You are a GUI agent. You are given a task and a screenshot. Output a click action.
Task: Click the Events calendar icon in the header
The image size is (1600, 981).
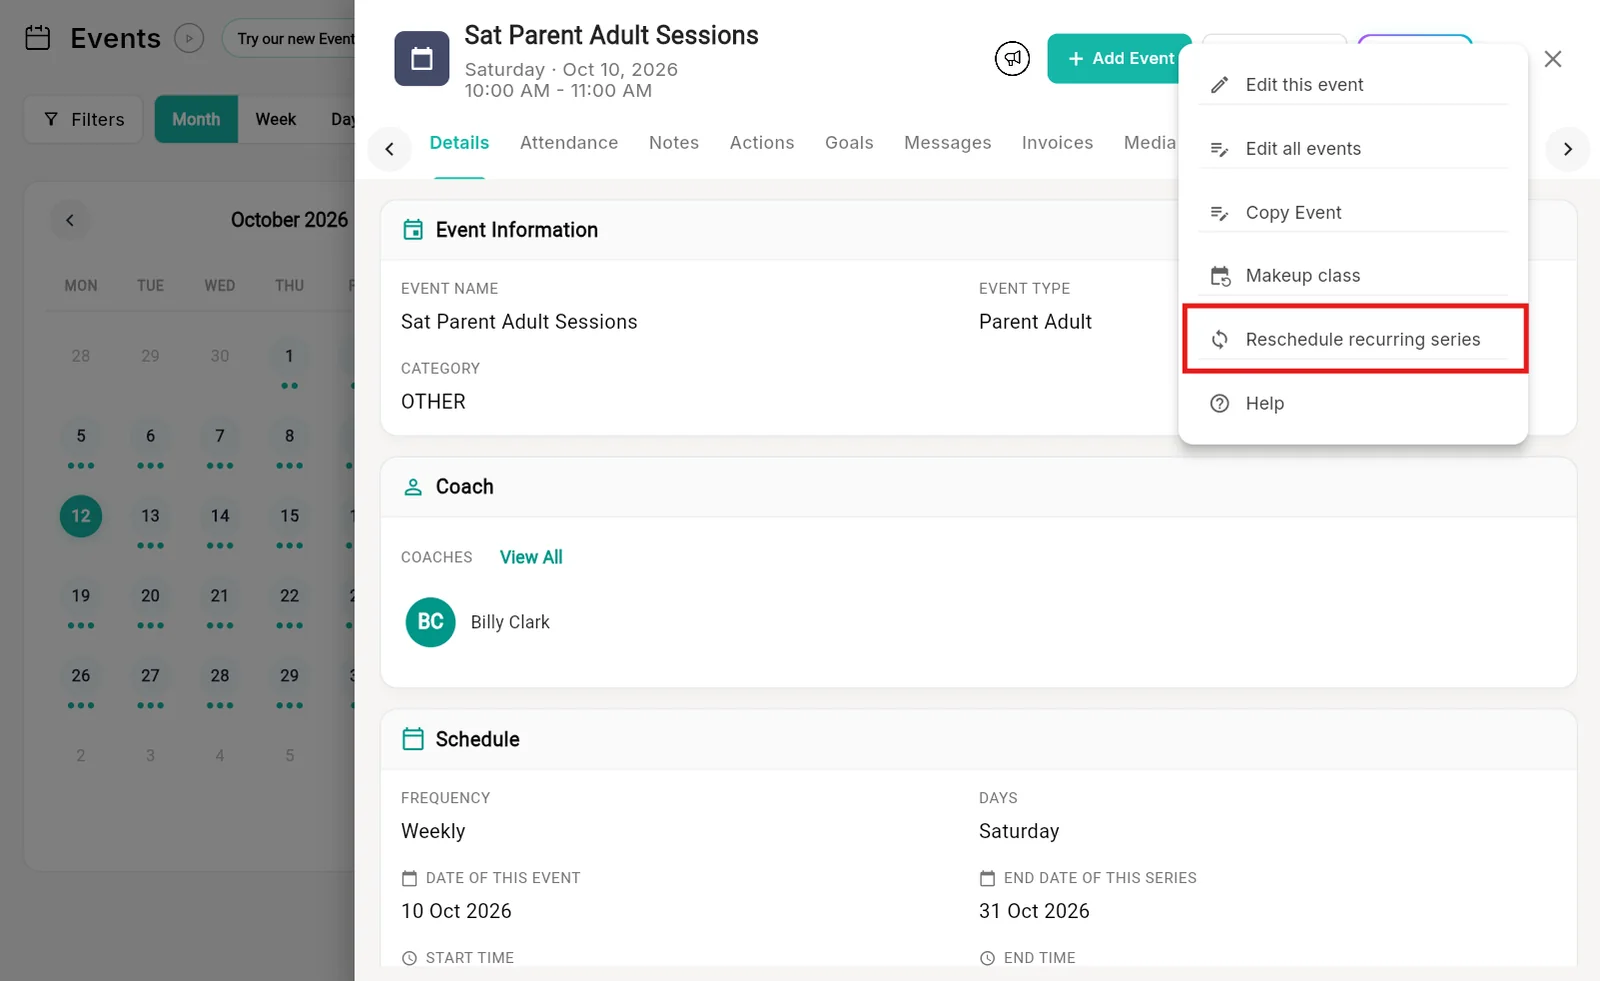point(38,38)
